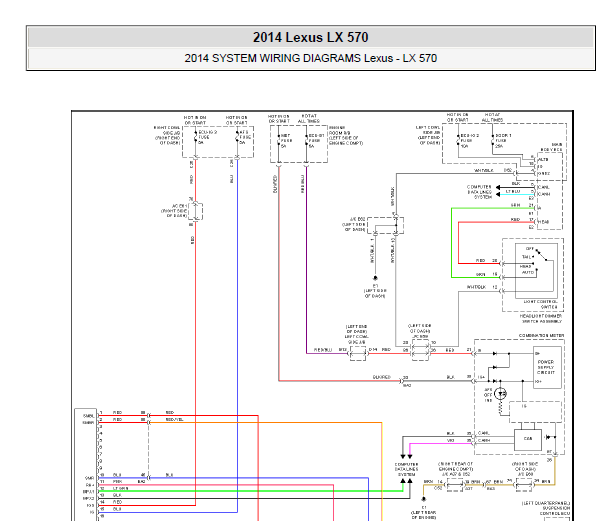Image resolution: width=604 pixels, height=521 pixels.
Task: Click the SMRL terminal label
Action: pyautogui.click(x=88, y=416)
